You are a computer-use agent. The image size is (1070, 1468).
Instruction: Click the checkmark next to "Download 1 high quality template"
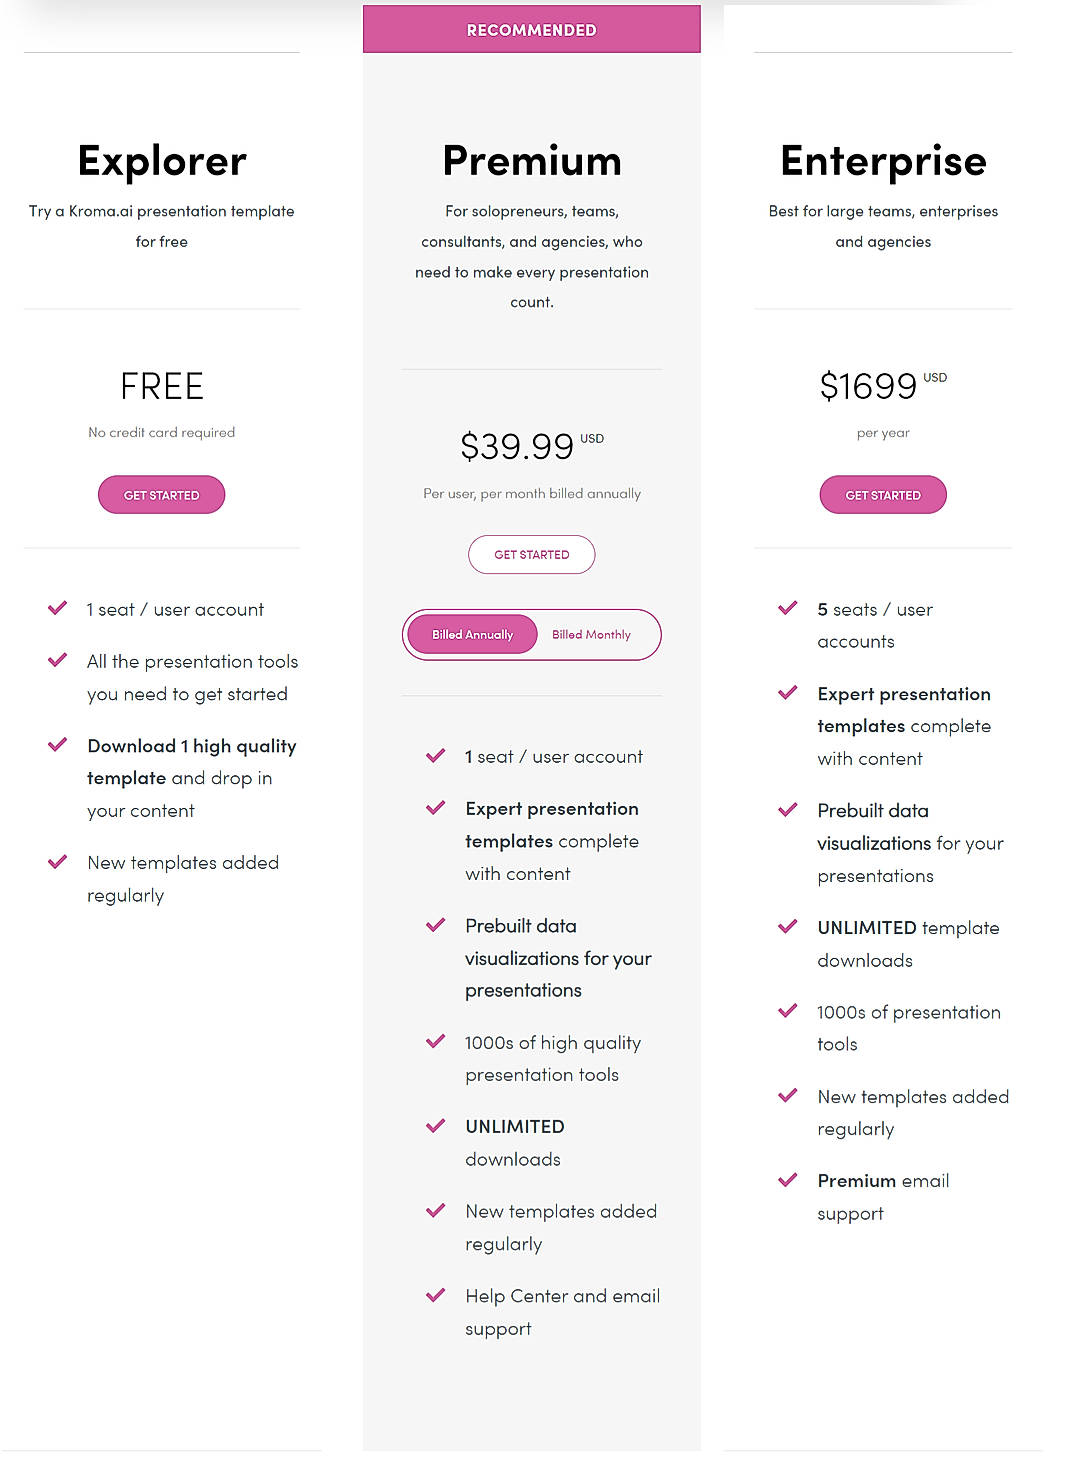coord(57,745)
